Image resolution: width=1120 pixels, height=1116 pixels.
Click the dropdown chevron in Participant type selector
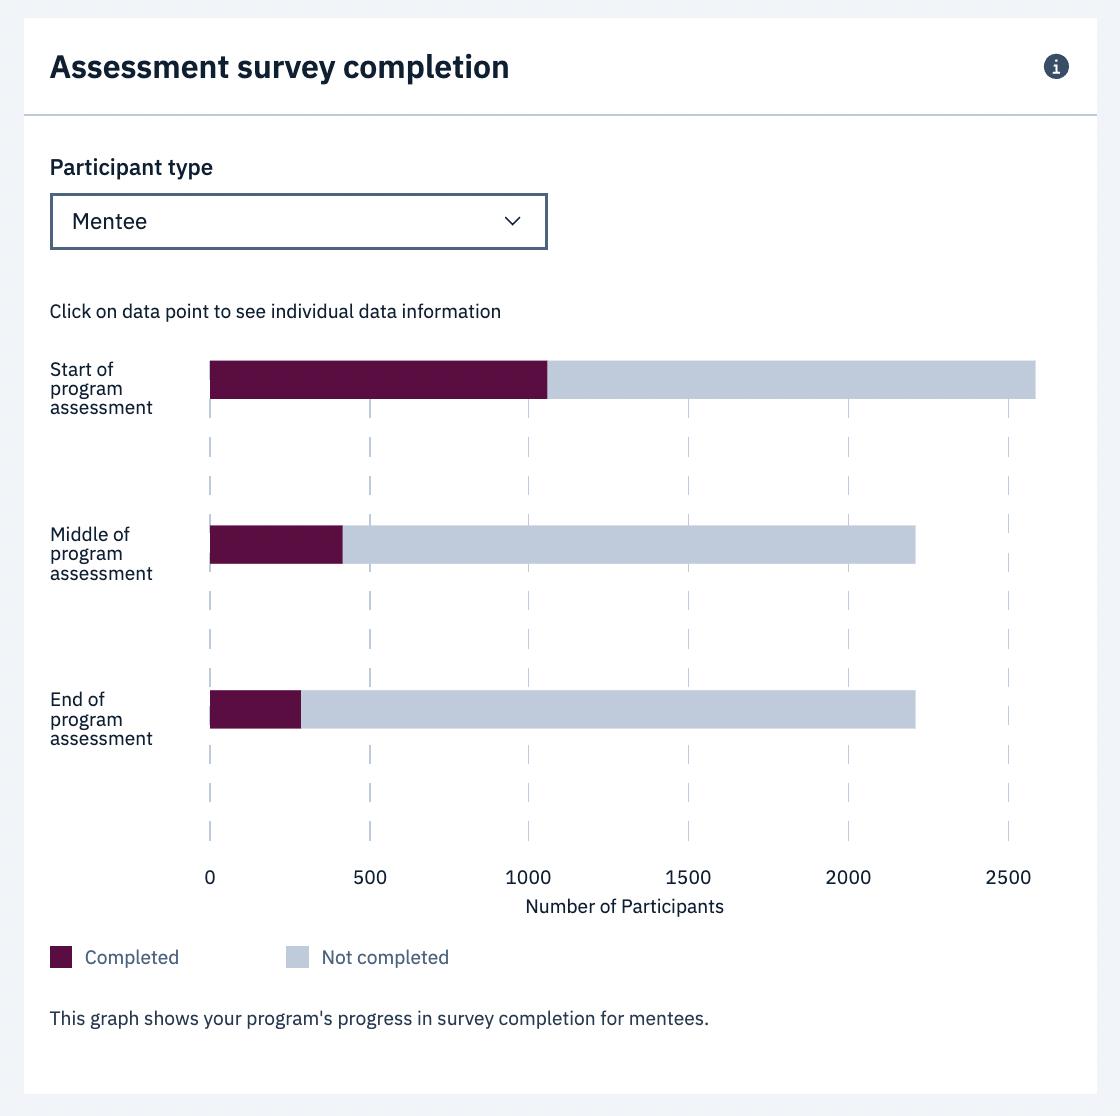pyautogui.click(x=513, y=221)
